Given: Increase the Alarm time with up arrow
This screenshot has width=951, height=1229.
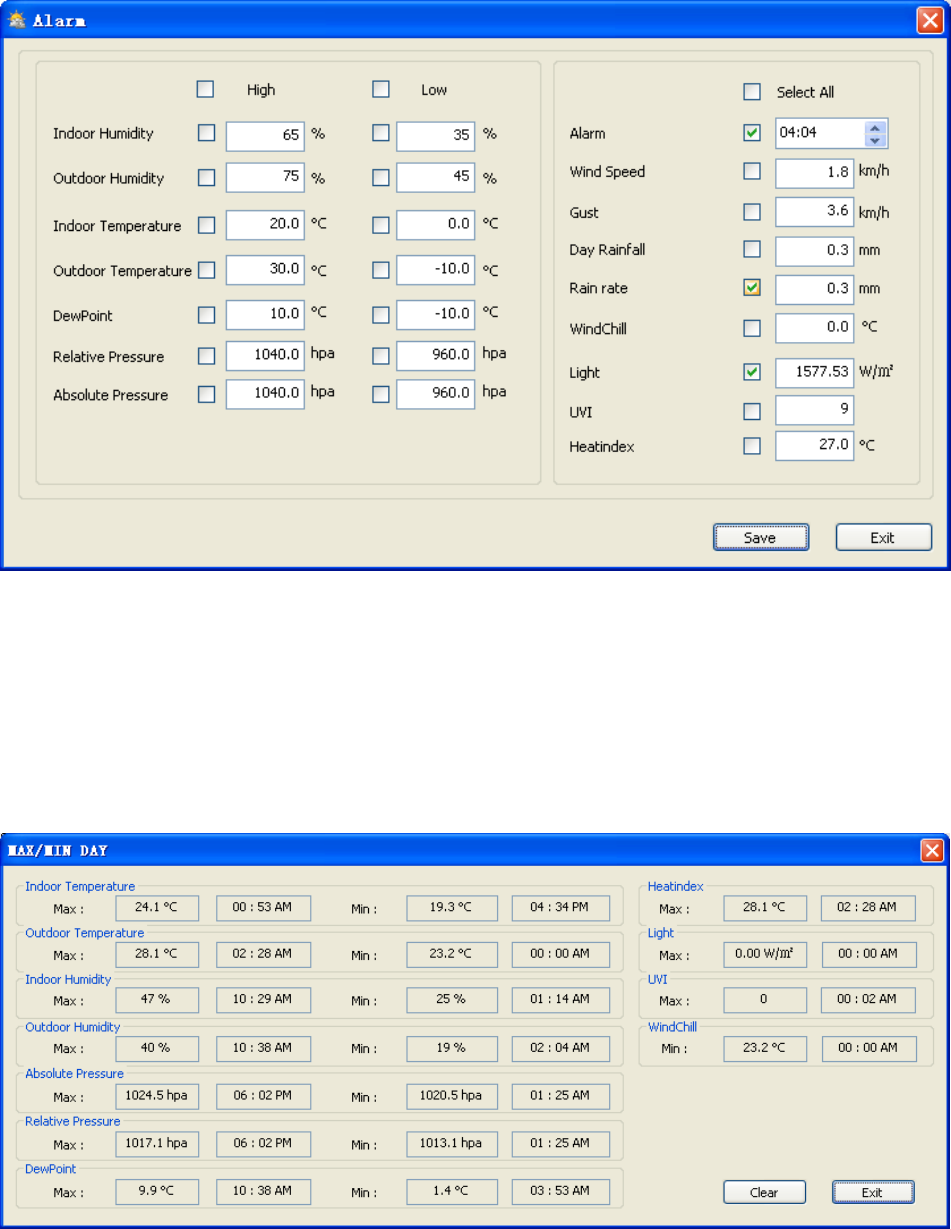Looking at the screenshot, I should 876,127.
